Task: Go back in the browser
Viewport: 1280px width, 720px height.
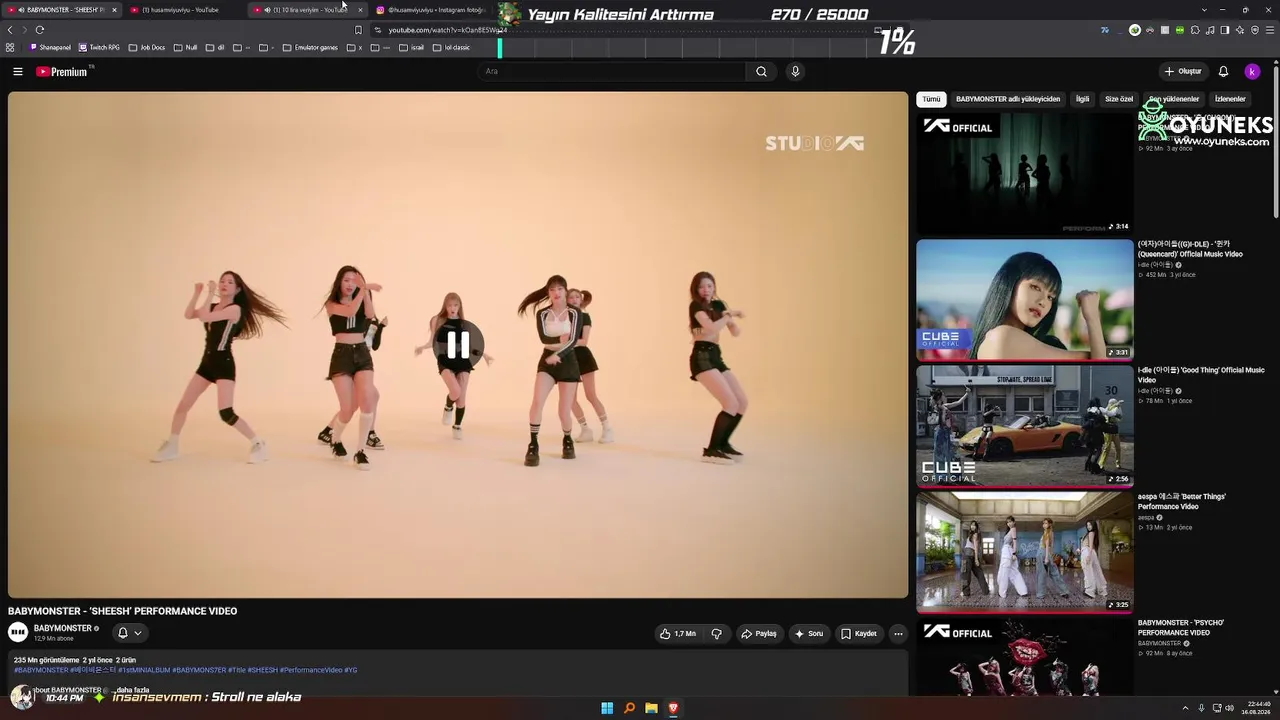Action: point(10,30)
